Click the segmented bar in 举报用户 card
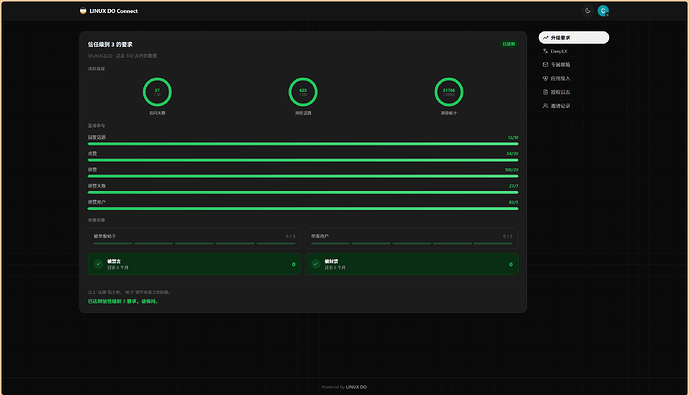The image size is (690, 395). [x=411, y=243]
